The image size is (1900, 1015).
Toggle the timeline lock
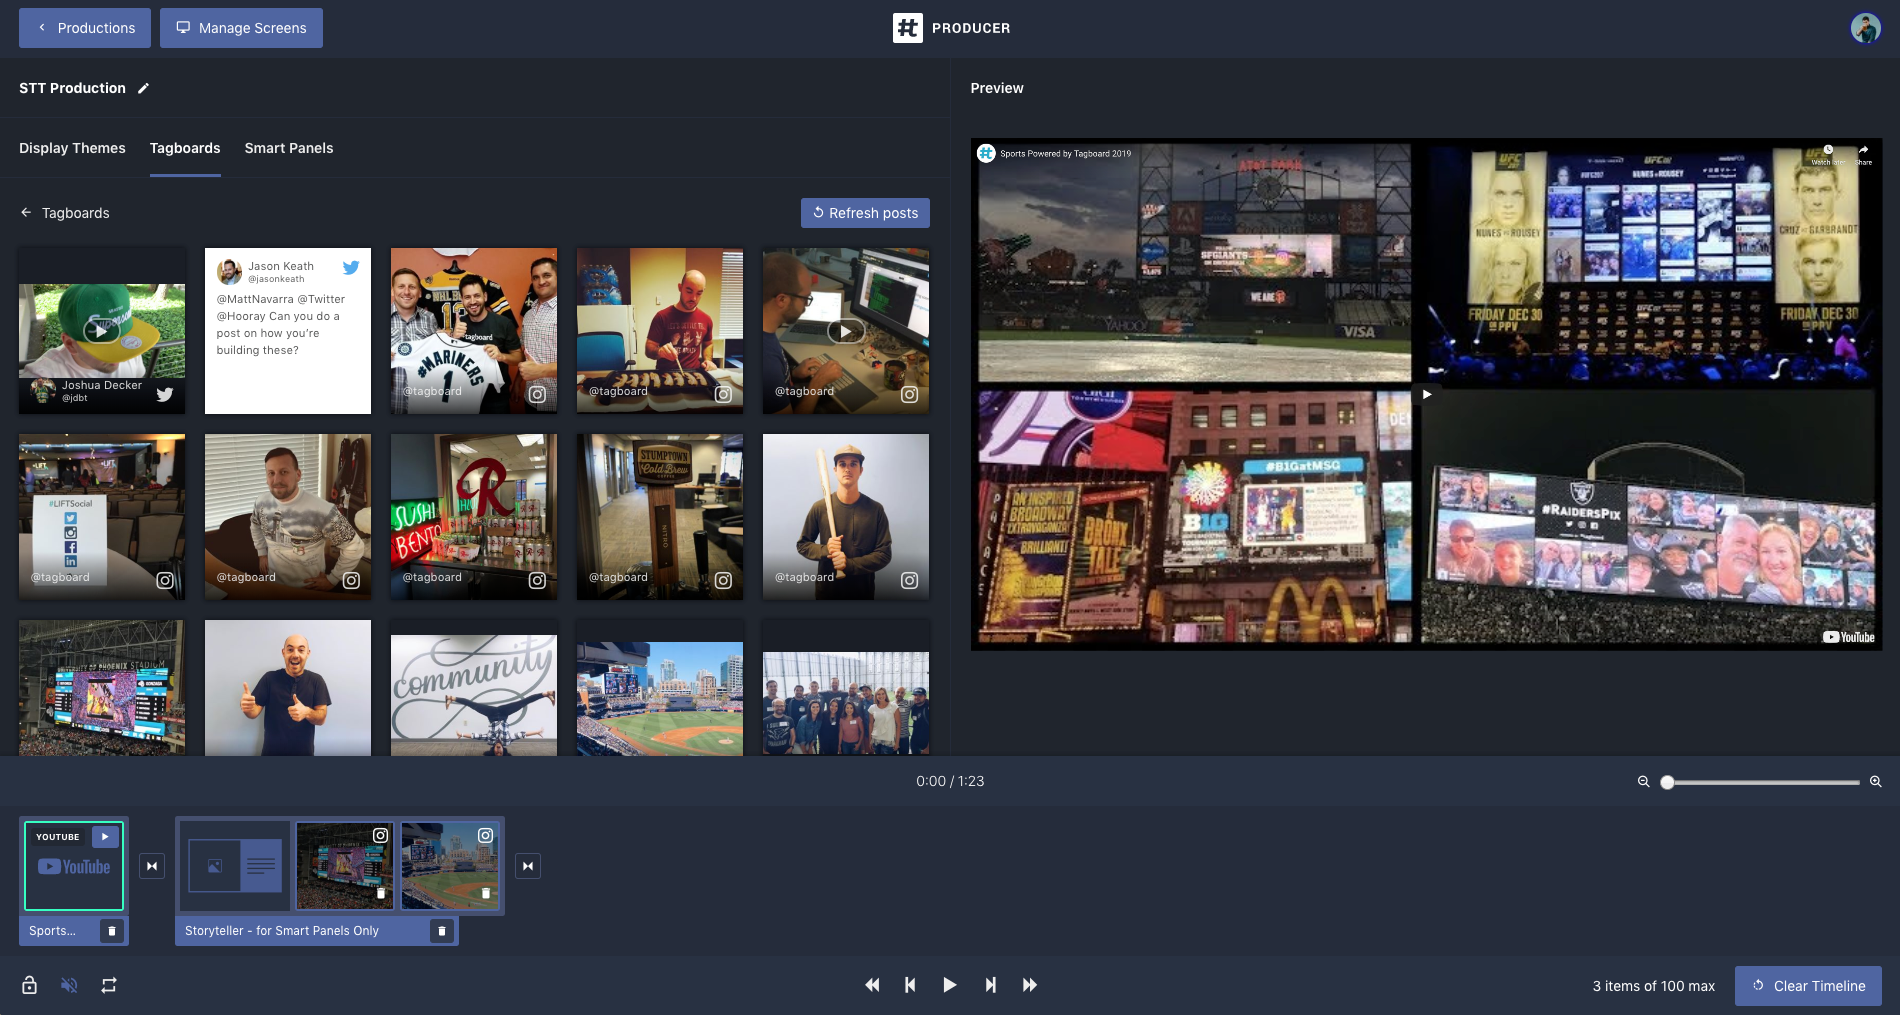click(30, 985)
